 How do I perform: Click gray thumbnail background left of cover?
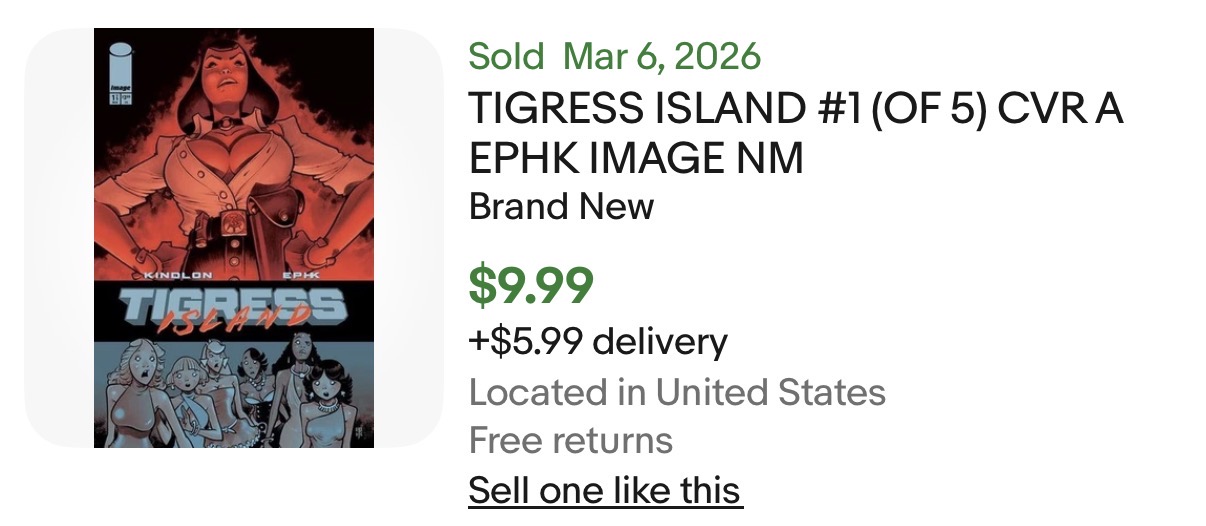click(58, 238)
